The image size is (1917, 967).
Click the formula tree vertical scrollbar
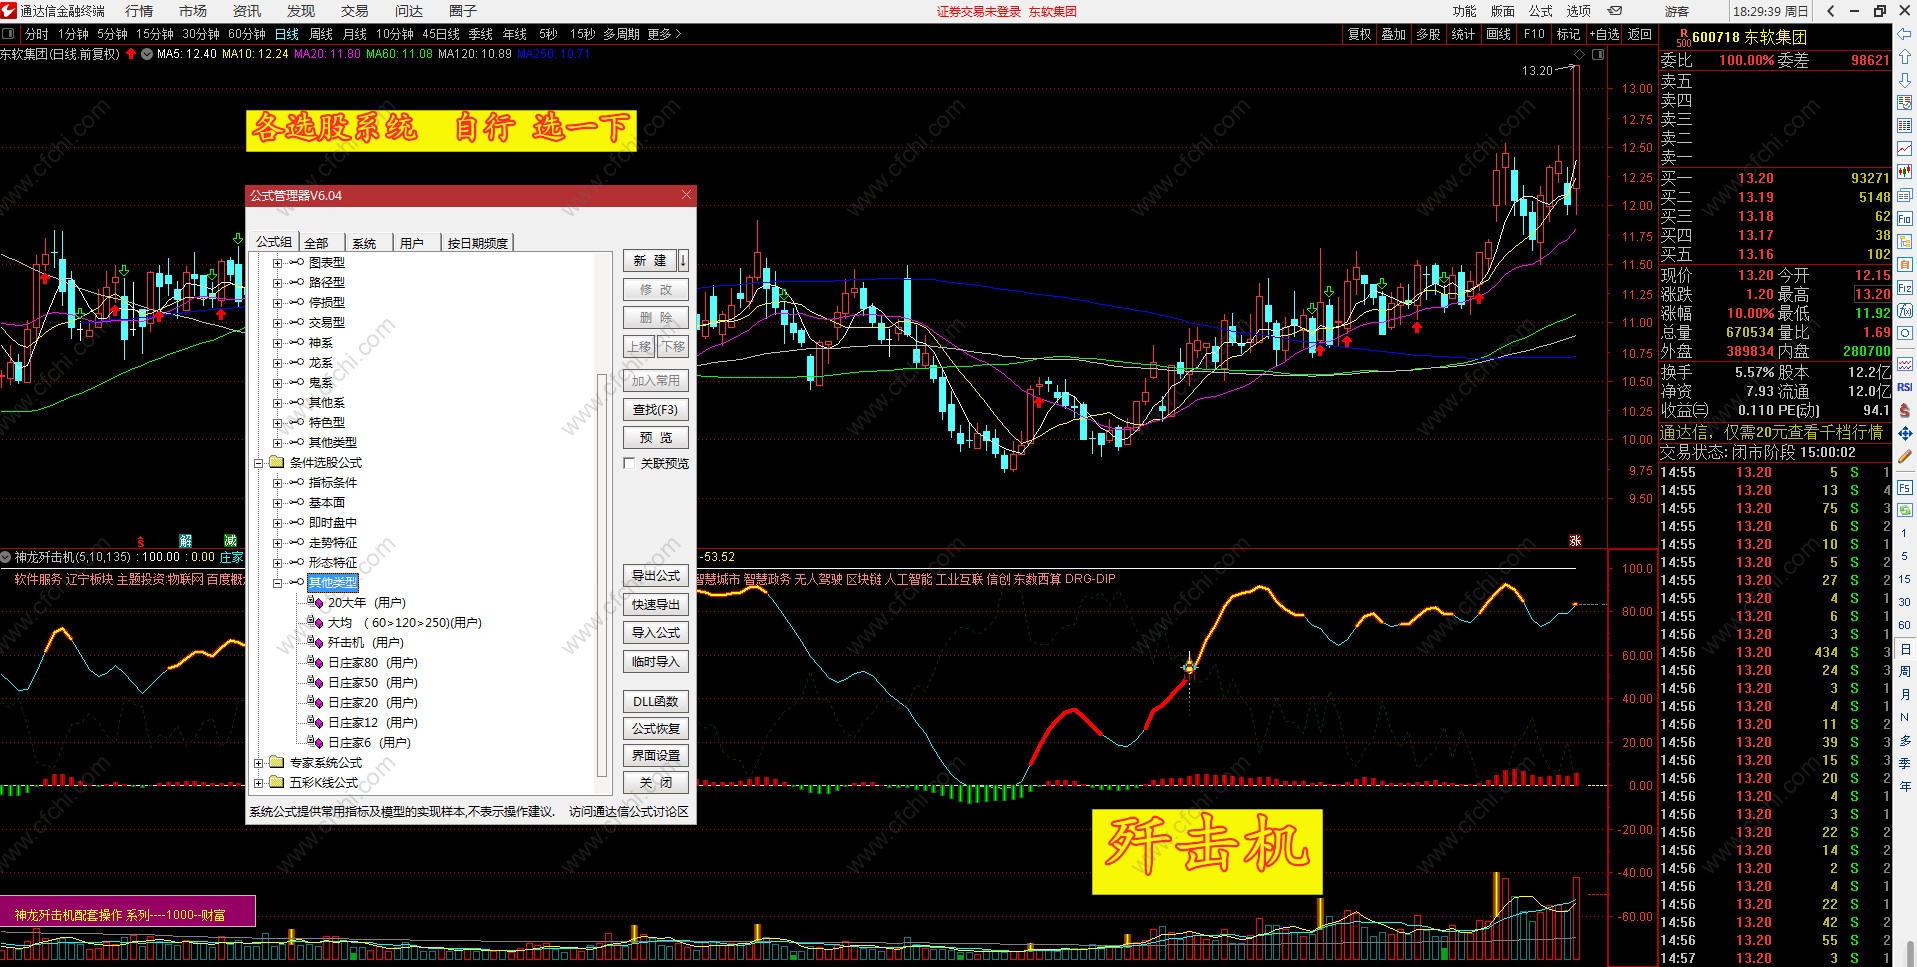[x=601, y=575]
